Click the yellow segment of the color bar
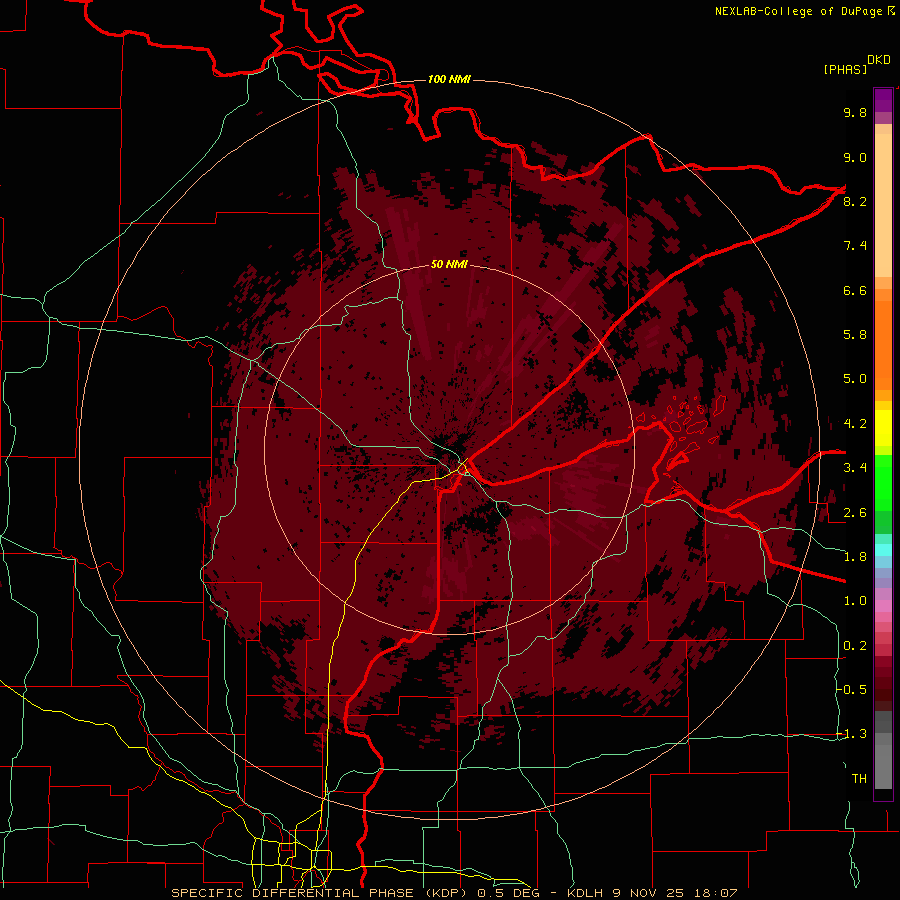This screenshot has height=900, width=900. [883, 428]
